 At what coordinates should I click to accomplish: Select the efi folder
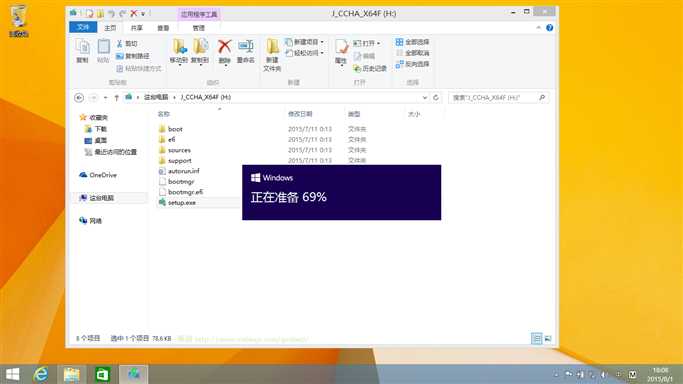click(171, 139)
